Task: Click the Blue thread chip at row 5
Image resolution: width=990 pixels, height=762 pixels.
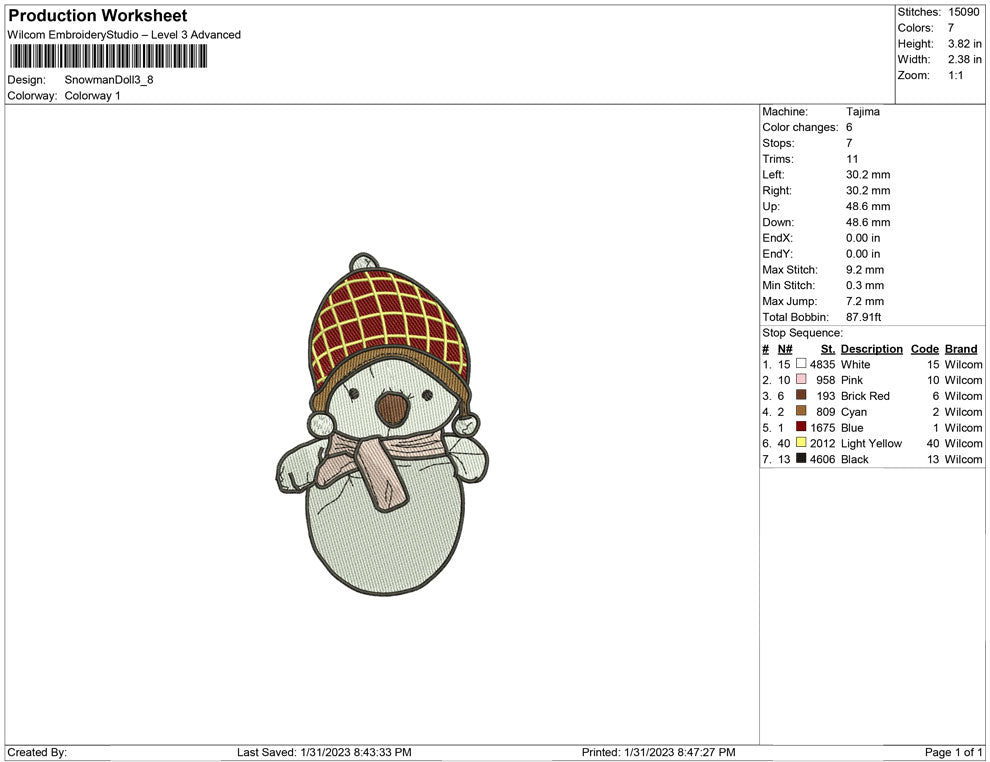Action: point(801,427)
